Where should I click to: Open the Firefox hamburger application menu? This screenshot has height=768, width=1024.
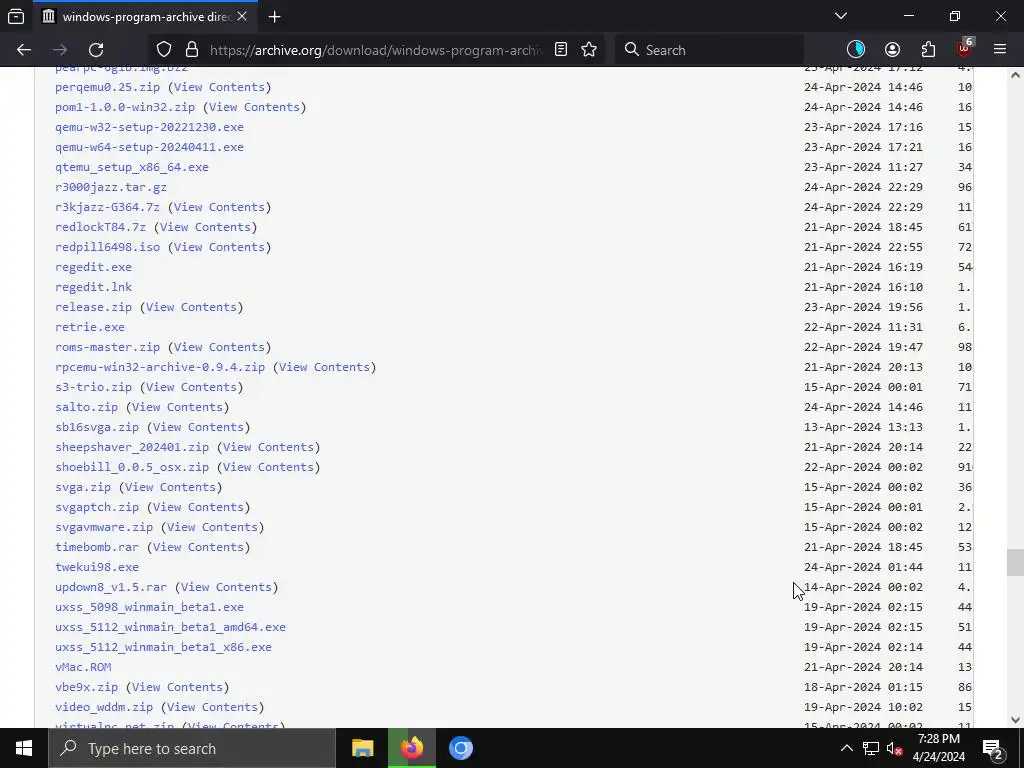pos(1000,50)
